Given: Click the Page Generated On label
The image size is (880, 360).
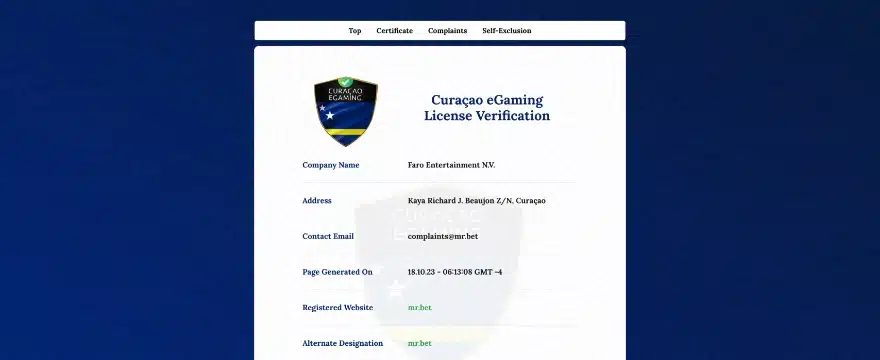Looking at the screenshot, I should (337, 272).
